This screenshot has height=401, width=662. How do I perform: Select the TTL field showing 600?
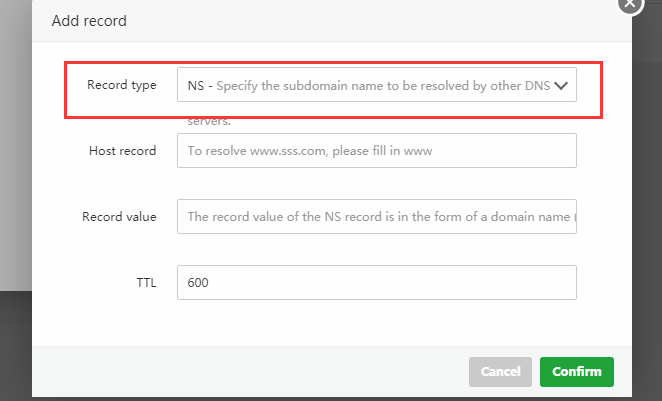376,283
